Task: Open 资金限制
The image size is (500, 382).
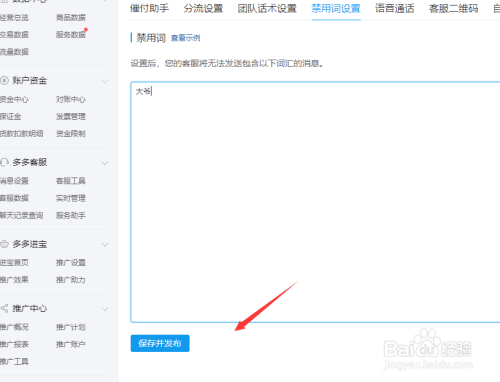Action: coord(71,134)
